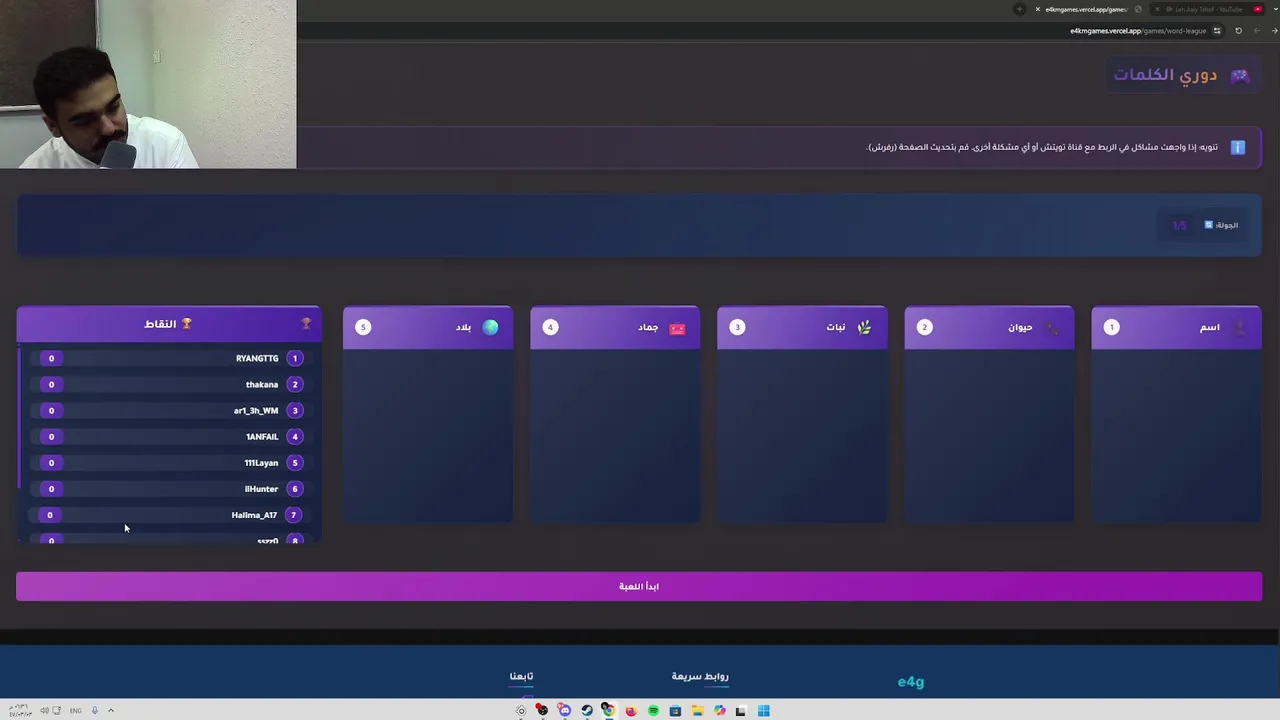Open Google Chrome from the taskbar
The image size is (1280, 720).
coord(608,711)
